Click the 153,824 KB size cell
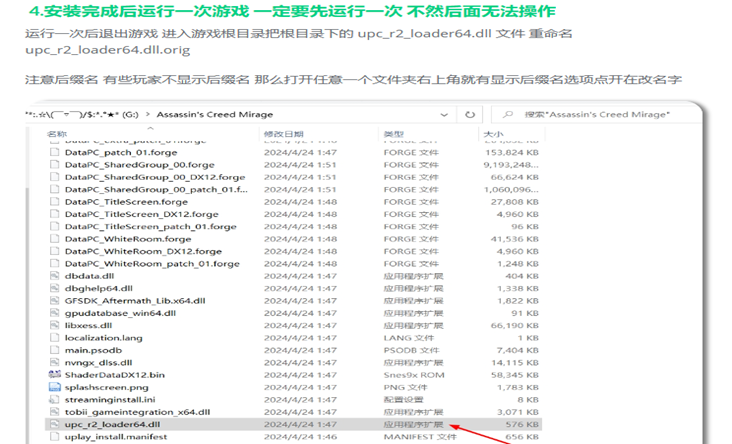The image size is (732, 444). coord(512,152)
